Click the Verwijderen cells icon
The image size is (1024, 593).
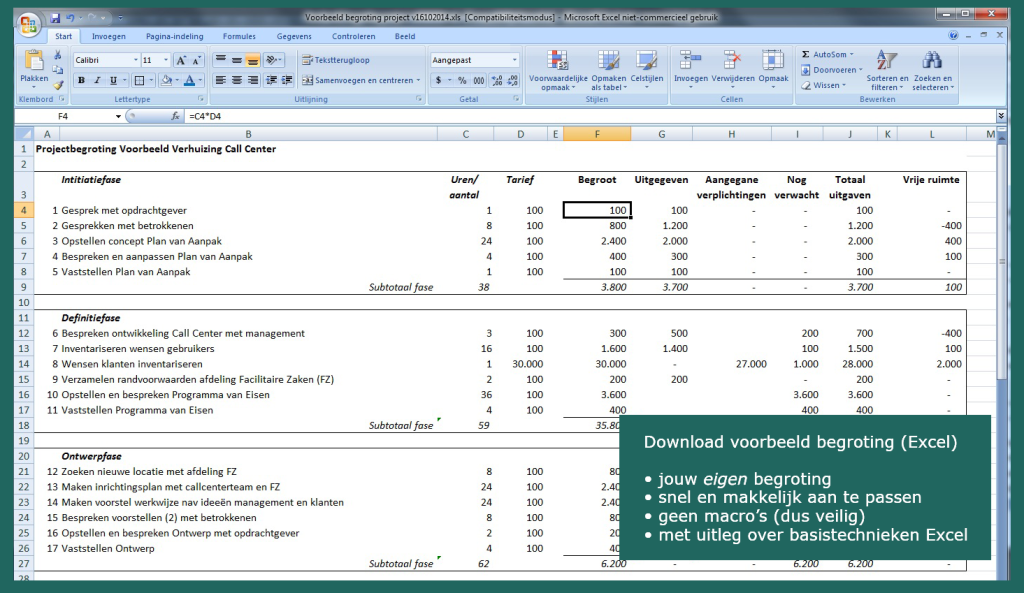coord(732,60)
